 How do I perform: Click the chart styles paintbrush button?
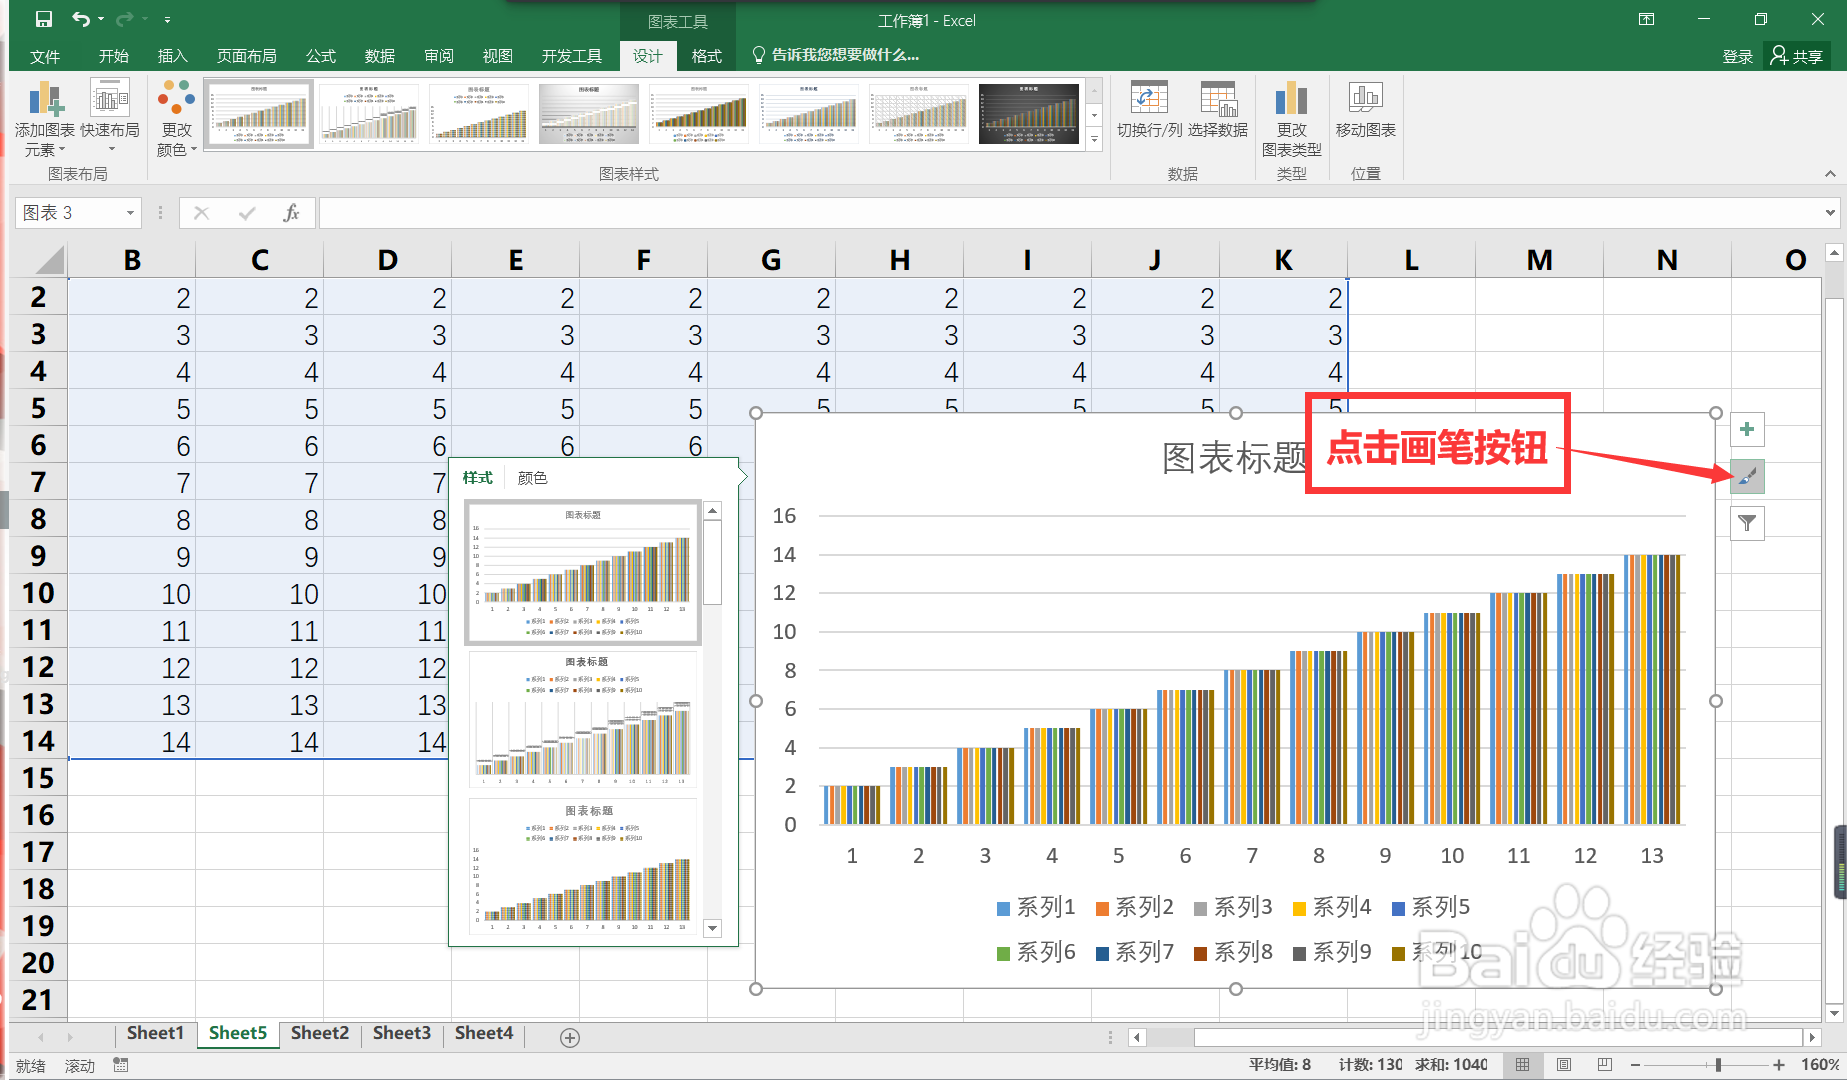point(1747,476)
